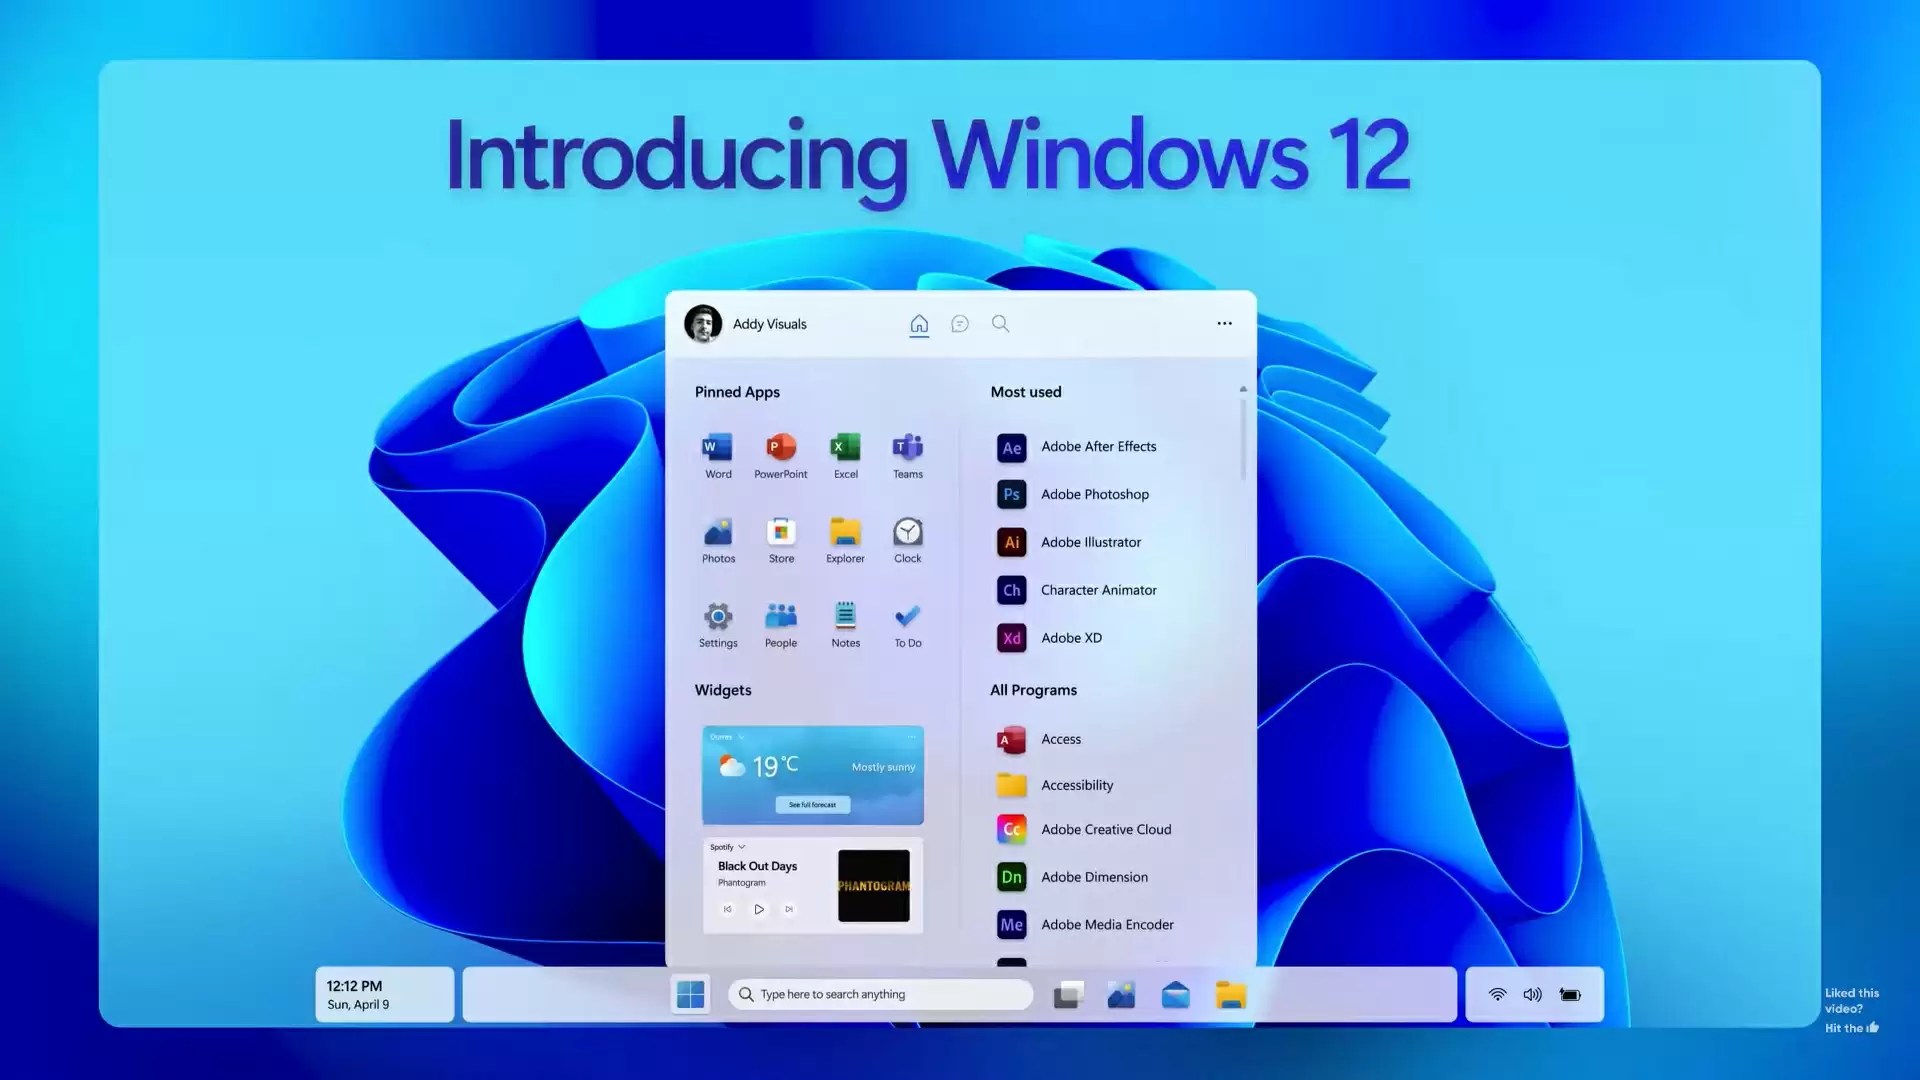Viewport: 1920px width, 1080px height.
Task: Play Black Out Days by Phantogram
Action: (759, 909)
